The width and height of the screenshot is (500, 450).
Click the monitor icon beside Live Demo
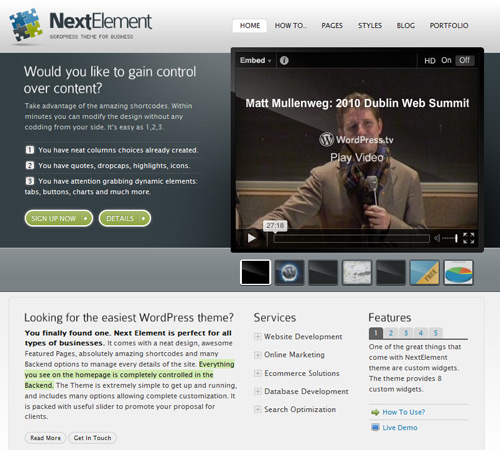tap(375, 427)
